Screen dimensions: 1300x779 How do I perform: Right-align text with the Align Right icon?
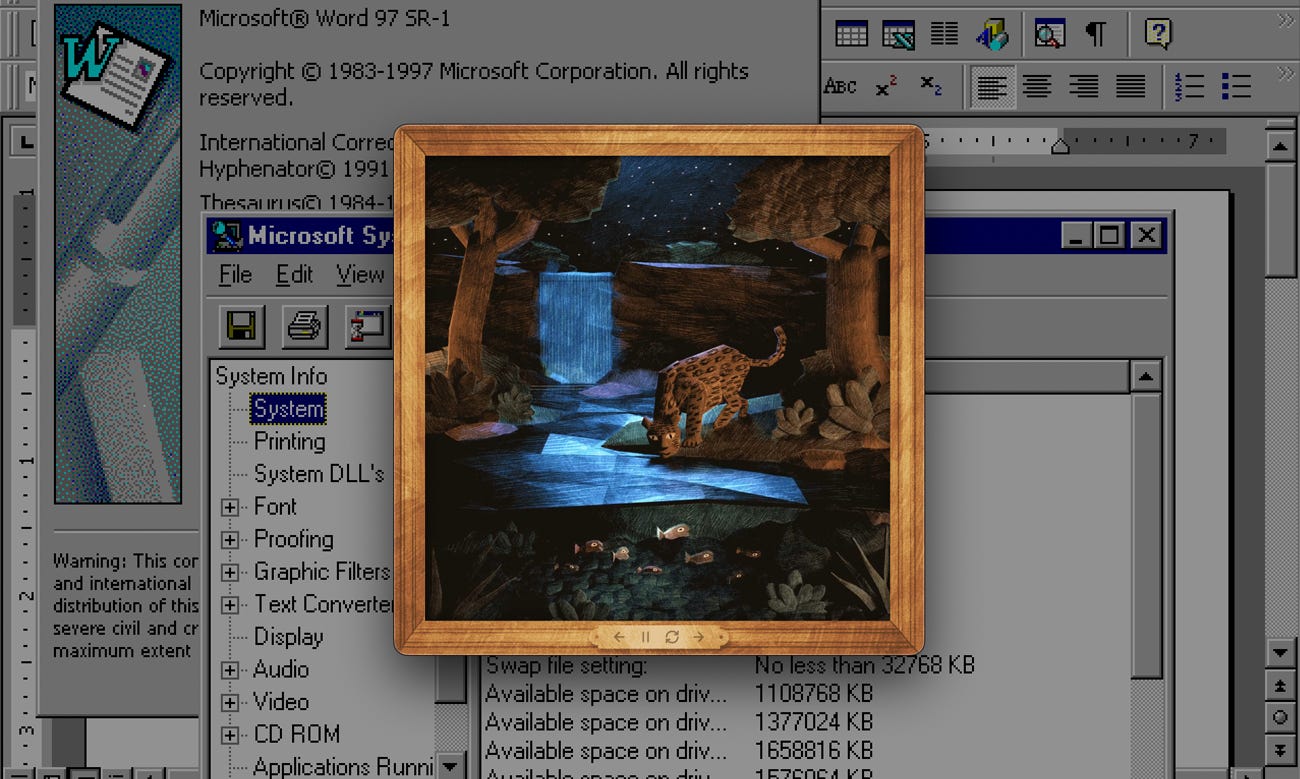click(x=1083, y=87)
